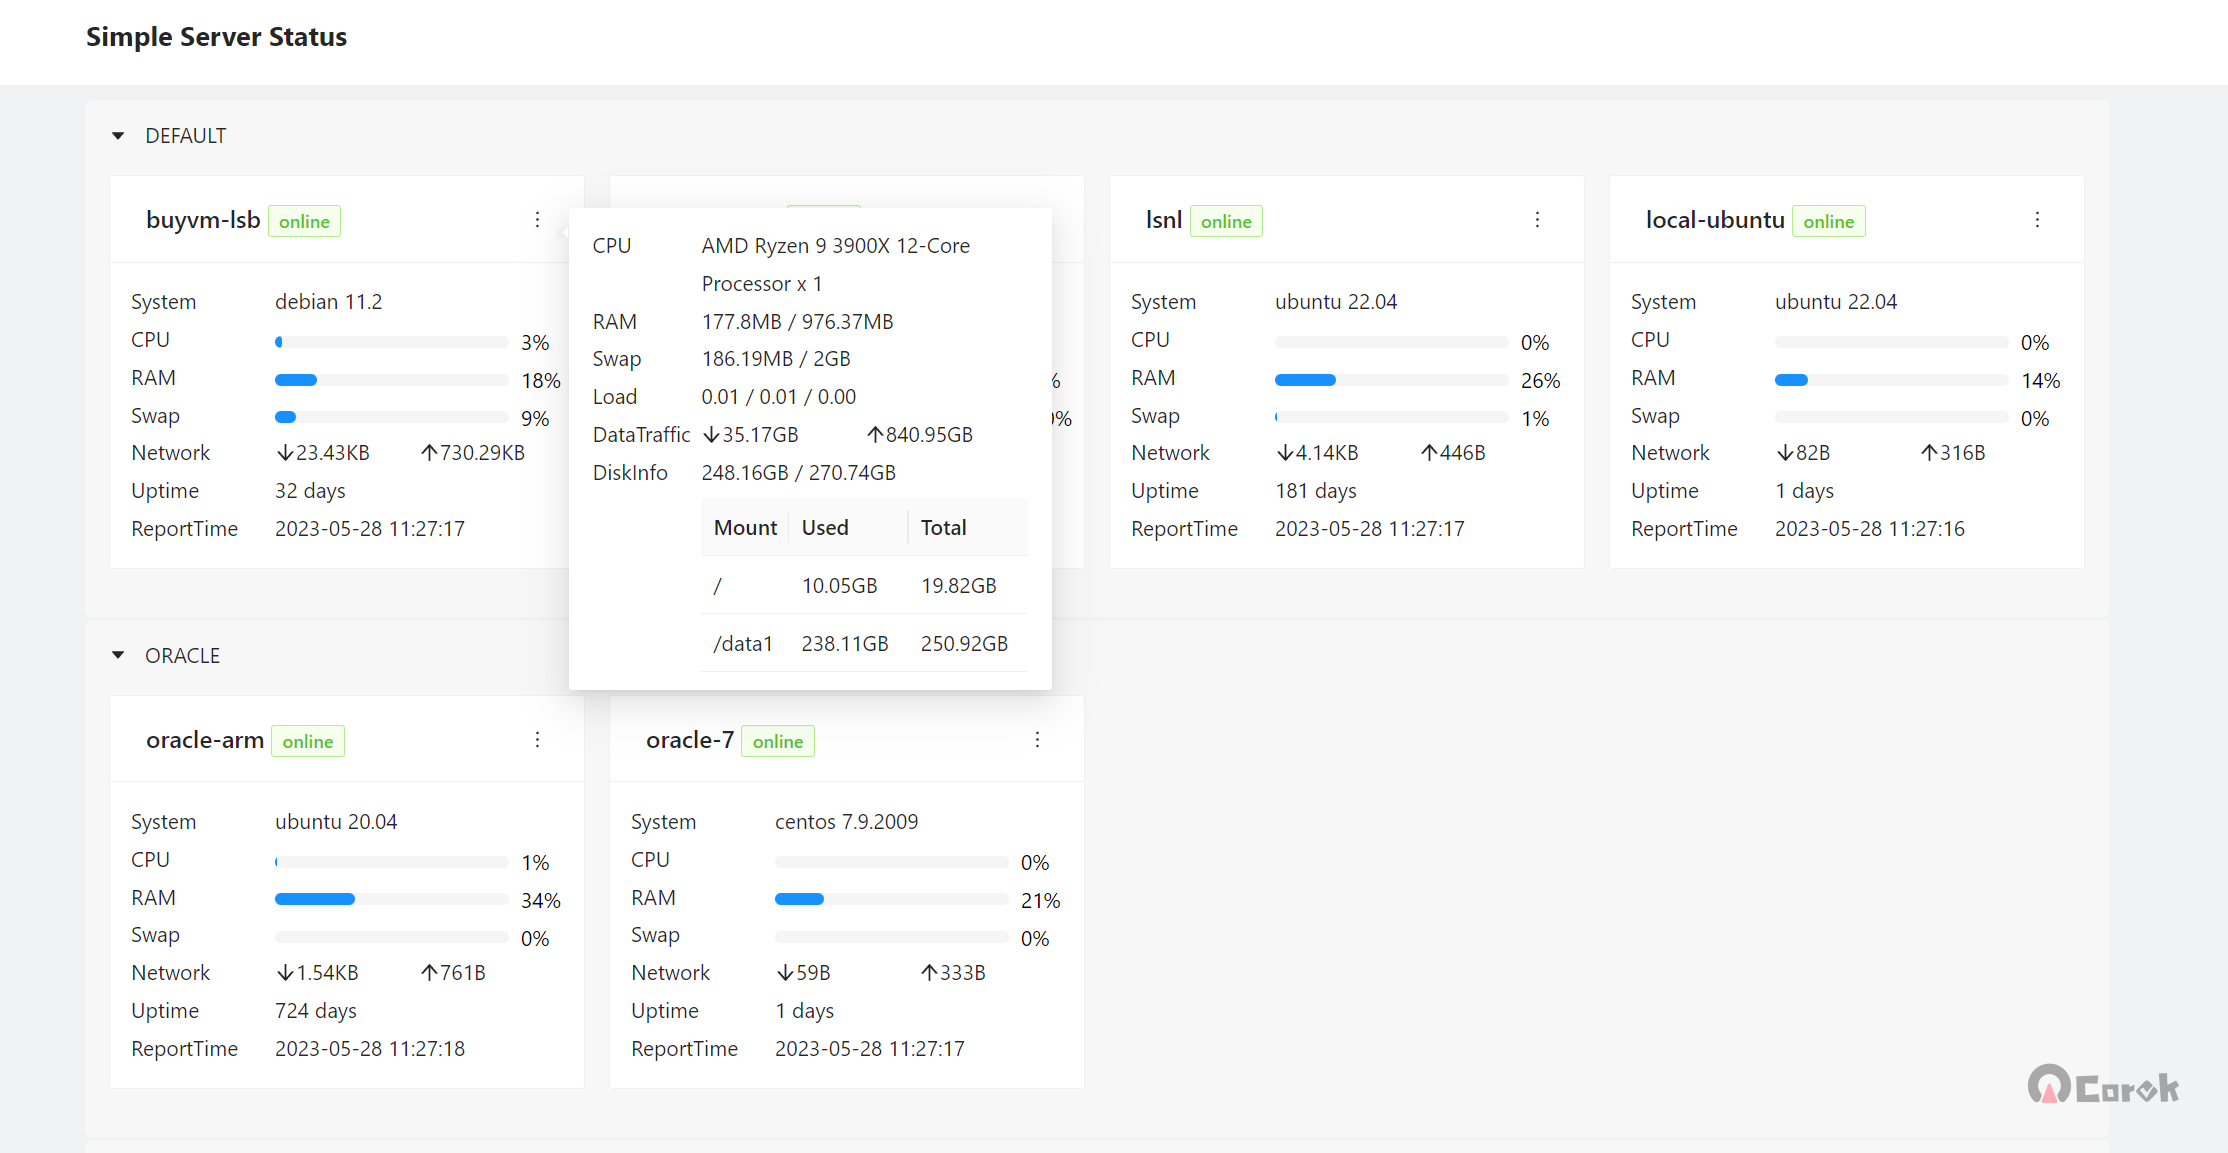Toggle the online status badge on oracle-7
The height and width of the screenshot is (1153, 2228).
click(x=777, y=741)
